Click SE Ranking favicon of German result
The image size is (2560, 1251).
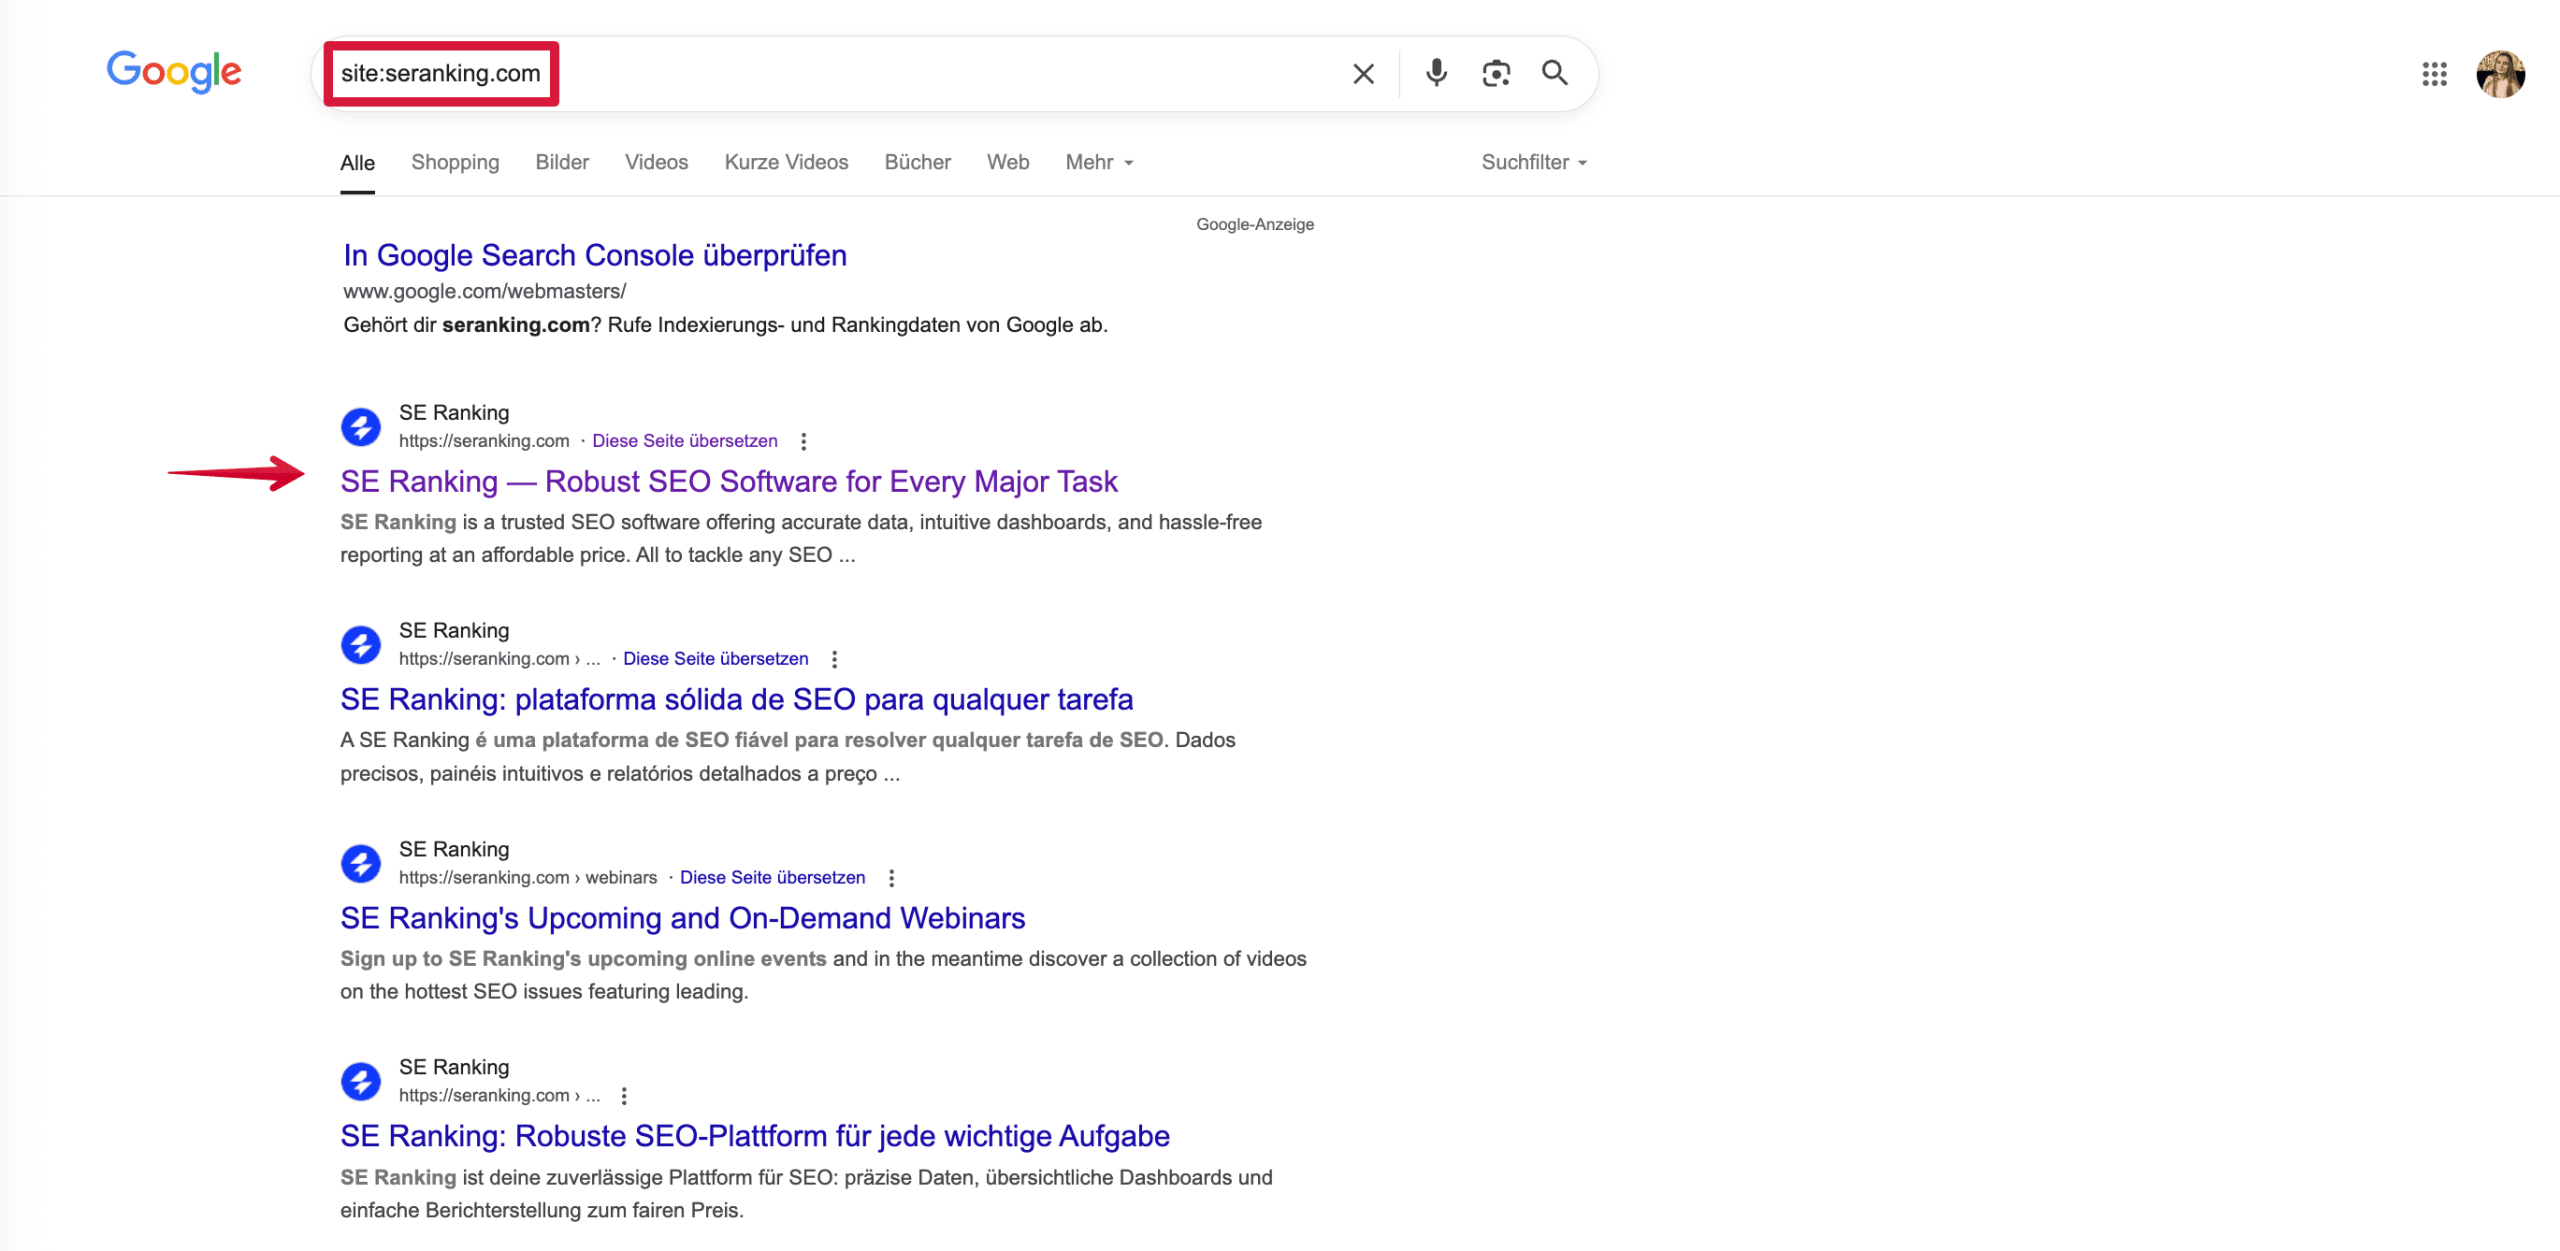[361, 1082]
